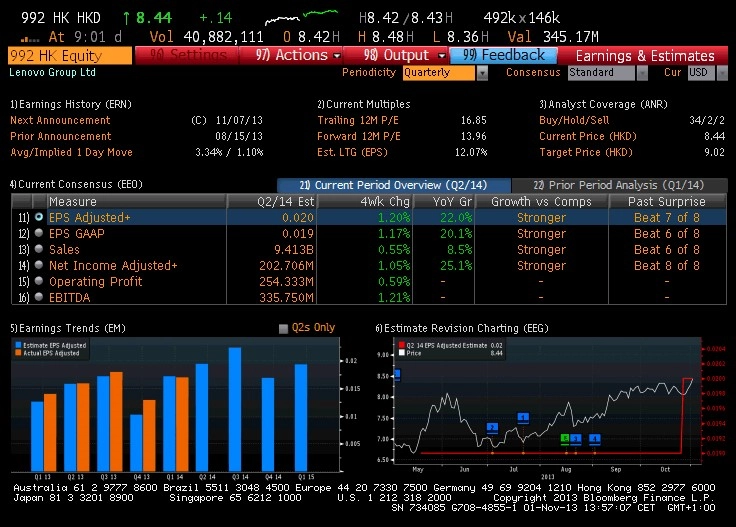Click the Growth vs Comps column header
The image size is (736, 527).
point(541,201)
